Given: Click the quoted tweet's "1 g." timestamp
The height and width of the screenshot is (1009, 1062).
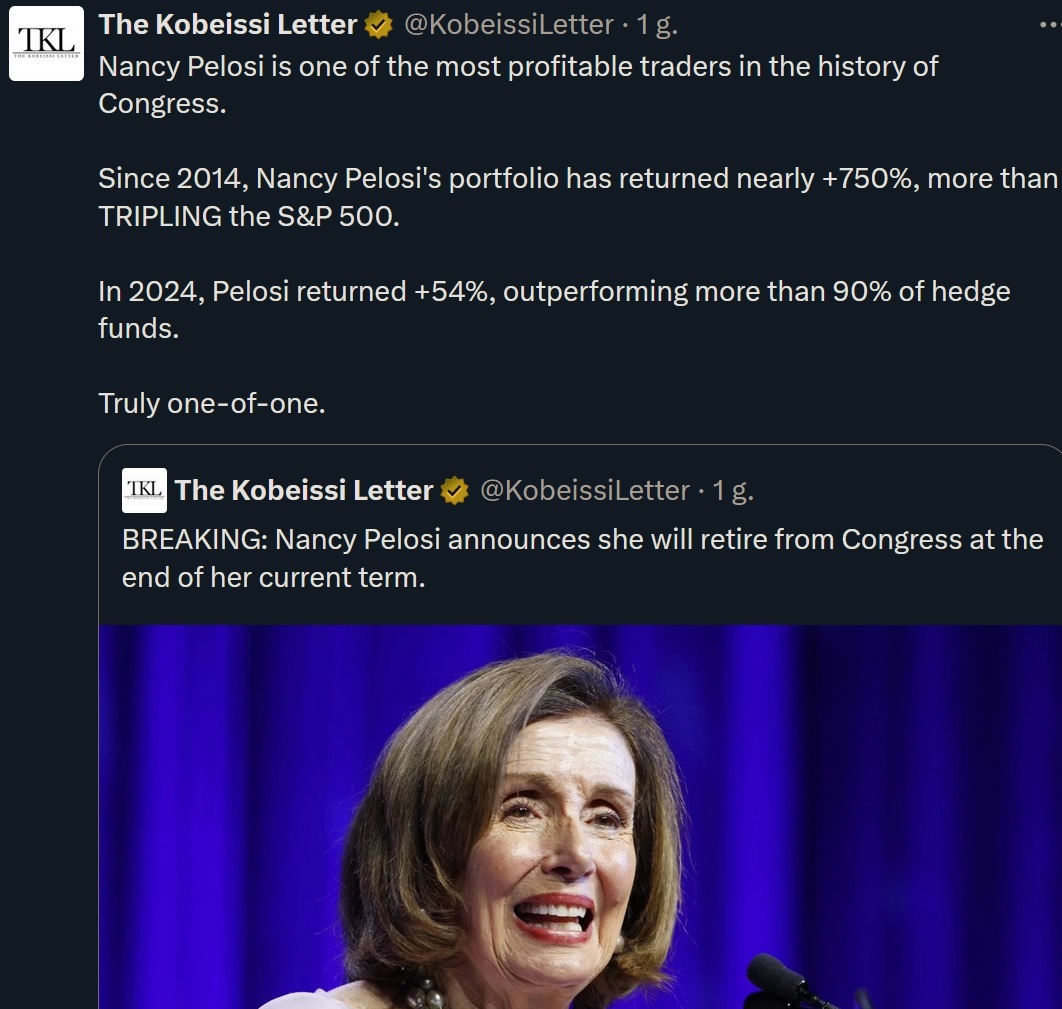Looking at the screenshot, I should (x=733, y=490).
